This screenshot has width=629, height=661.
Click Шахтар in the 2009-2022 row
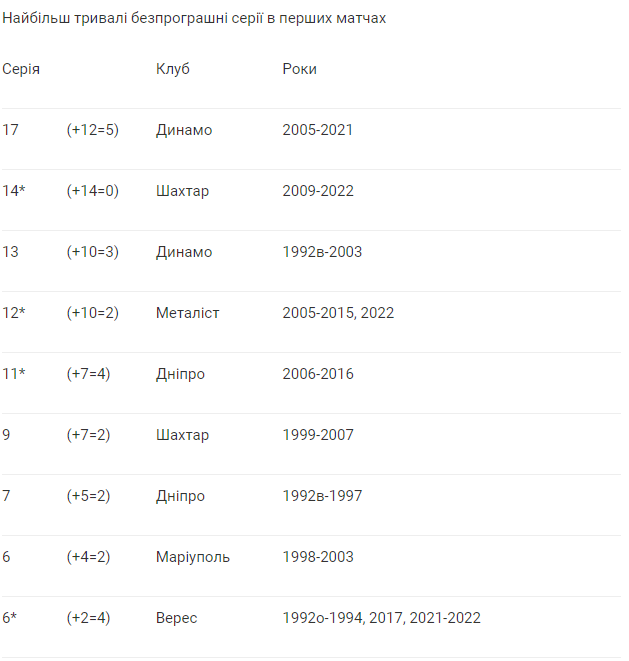(x=182, y=191)
